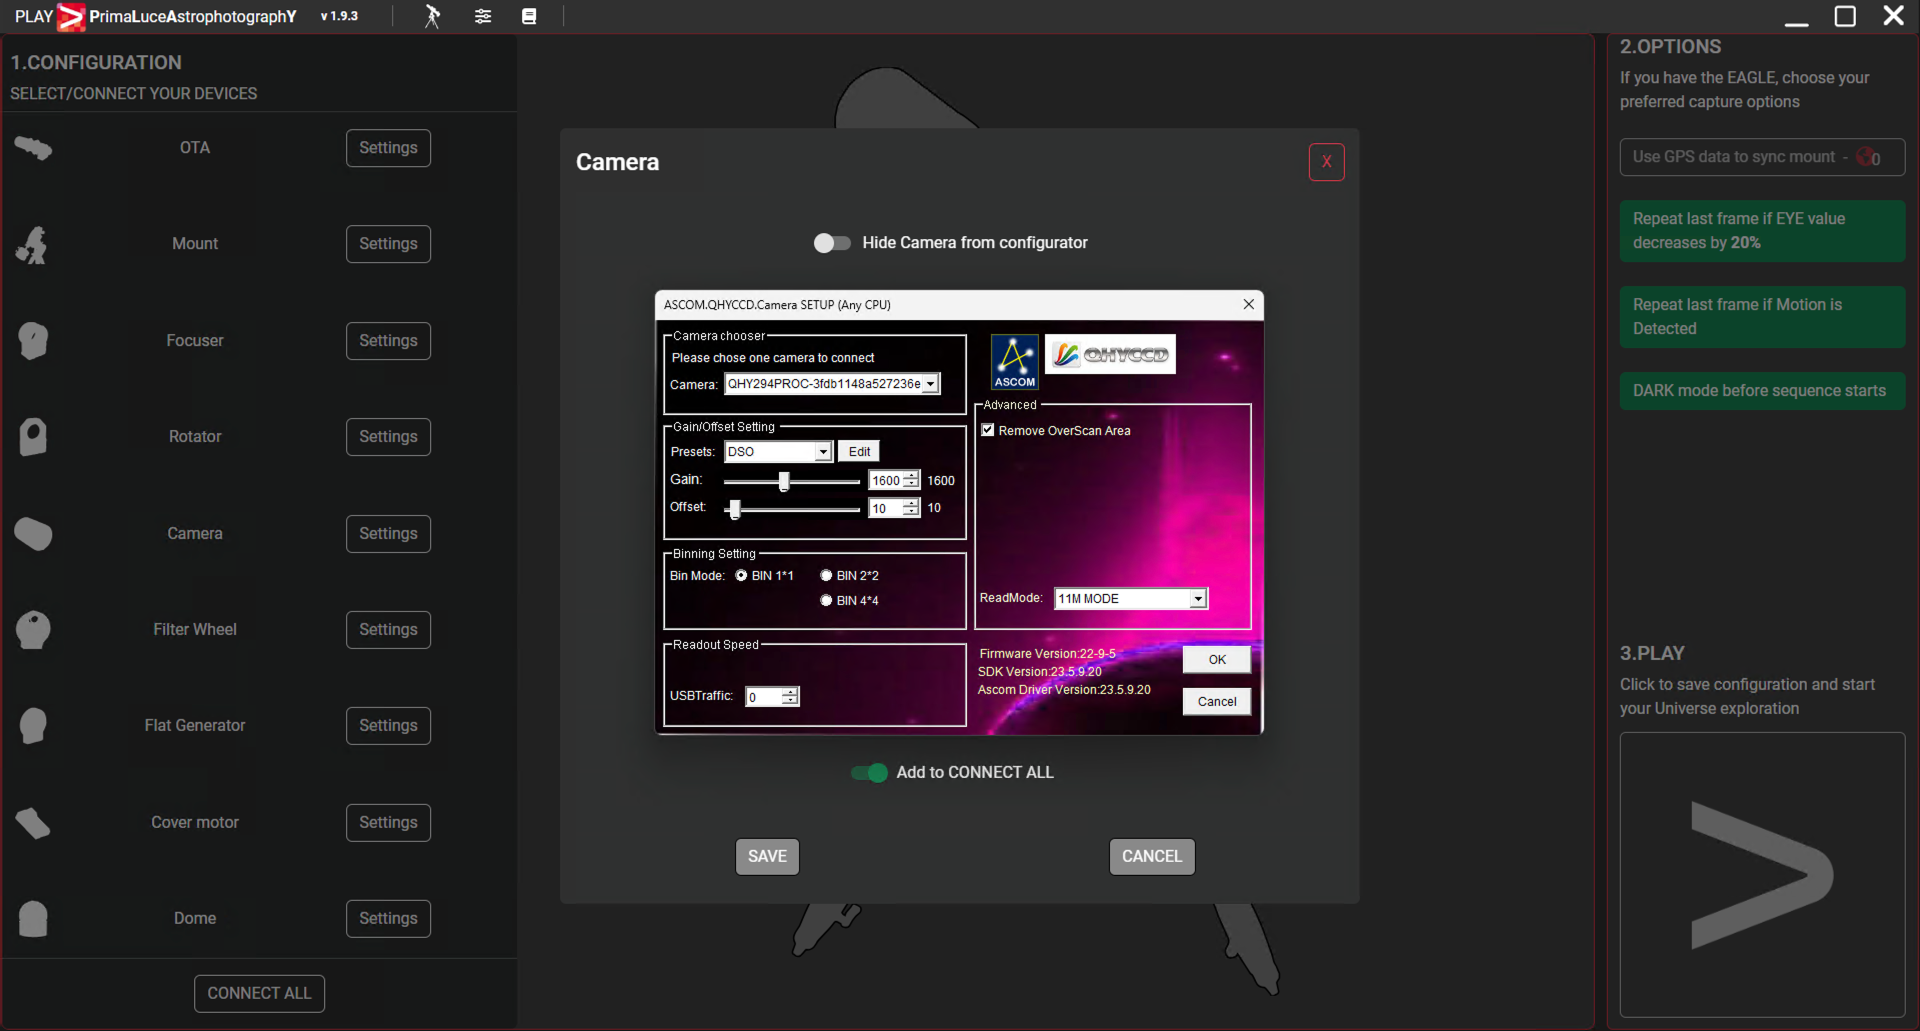Select BIN 1*1 radio button
Viewport: 1920px width, 1031px height.
(741, 576)
